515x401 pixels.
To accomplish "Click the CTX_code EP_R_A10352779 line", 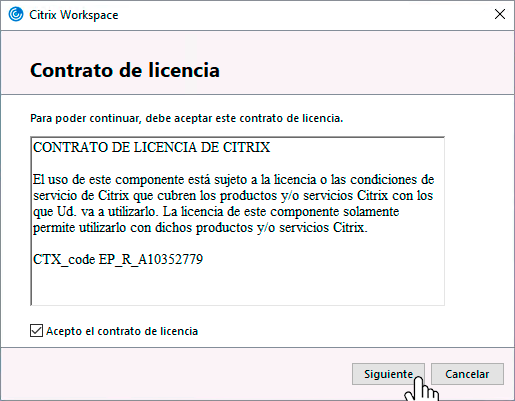I will pos(118,259).
